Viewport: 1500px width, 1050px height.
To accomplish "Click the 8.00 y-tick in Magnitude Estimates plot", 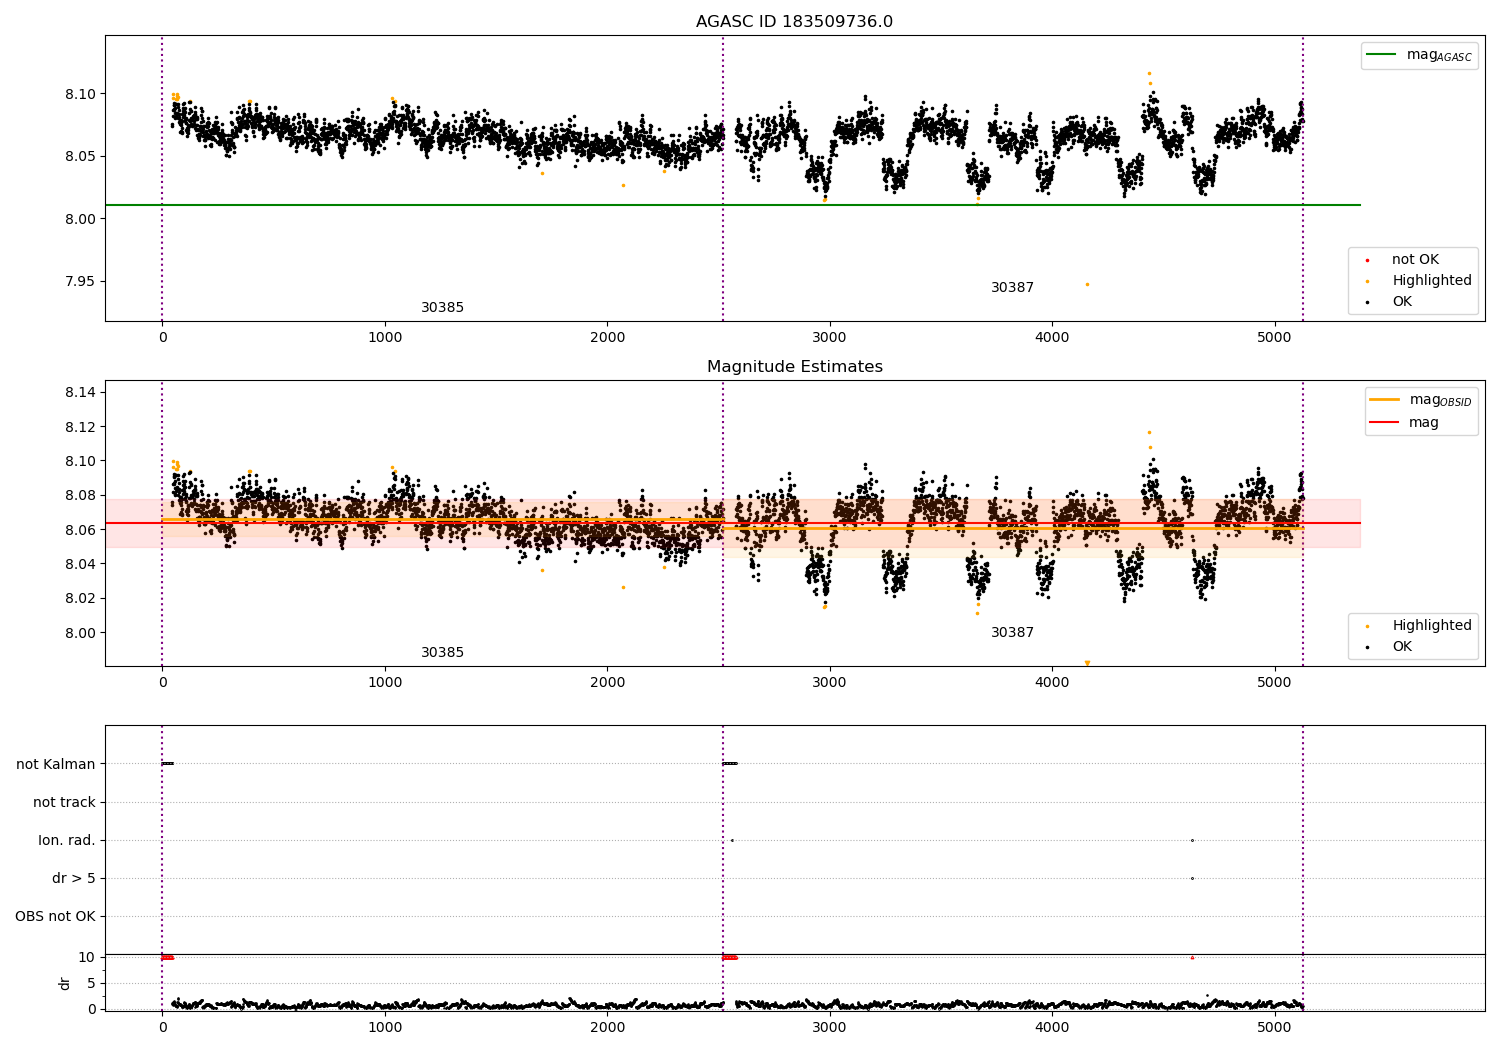I will [x=80, y=633].
